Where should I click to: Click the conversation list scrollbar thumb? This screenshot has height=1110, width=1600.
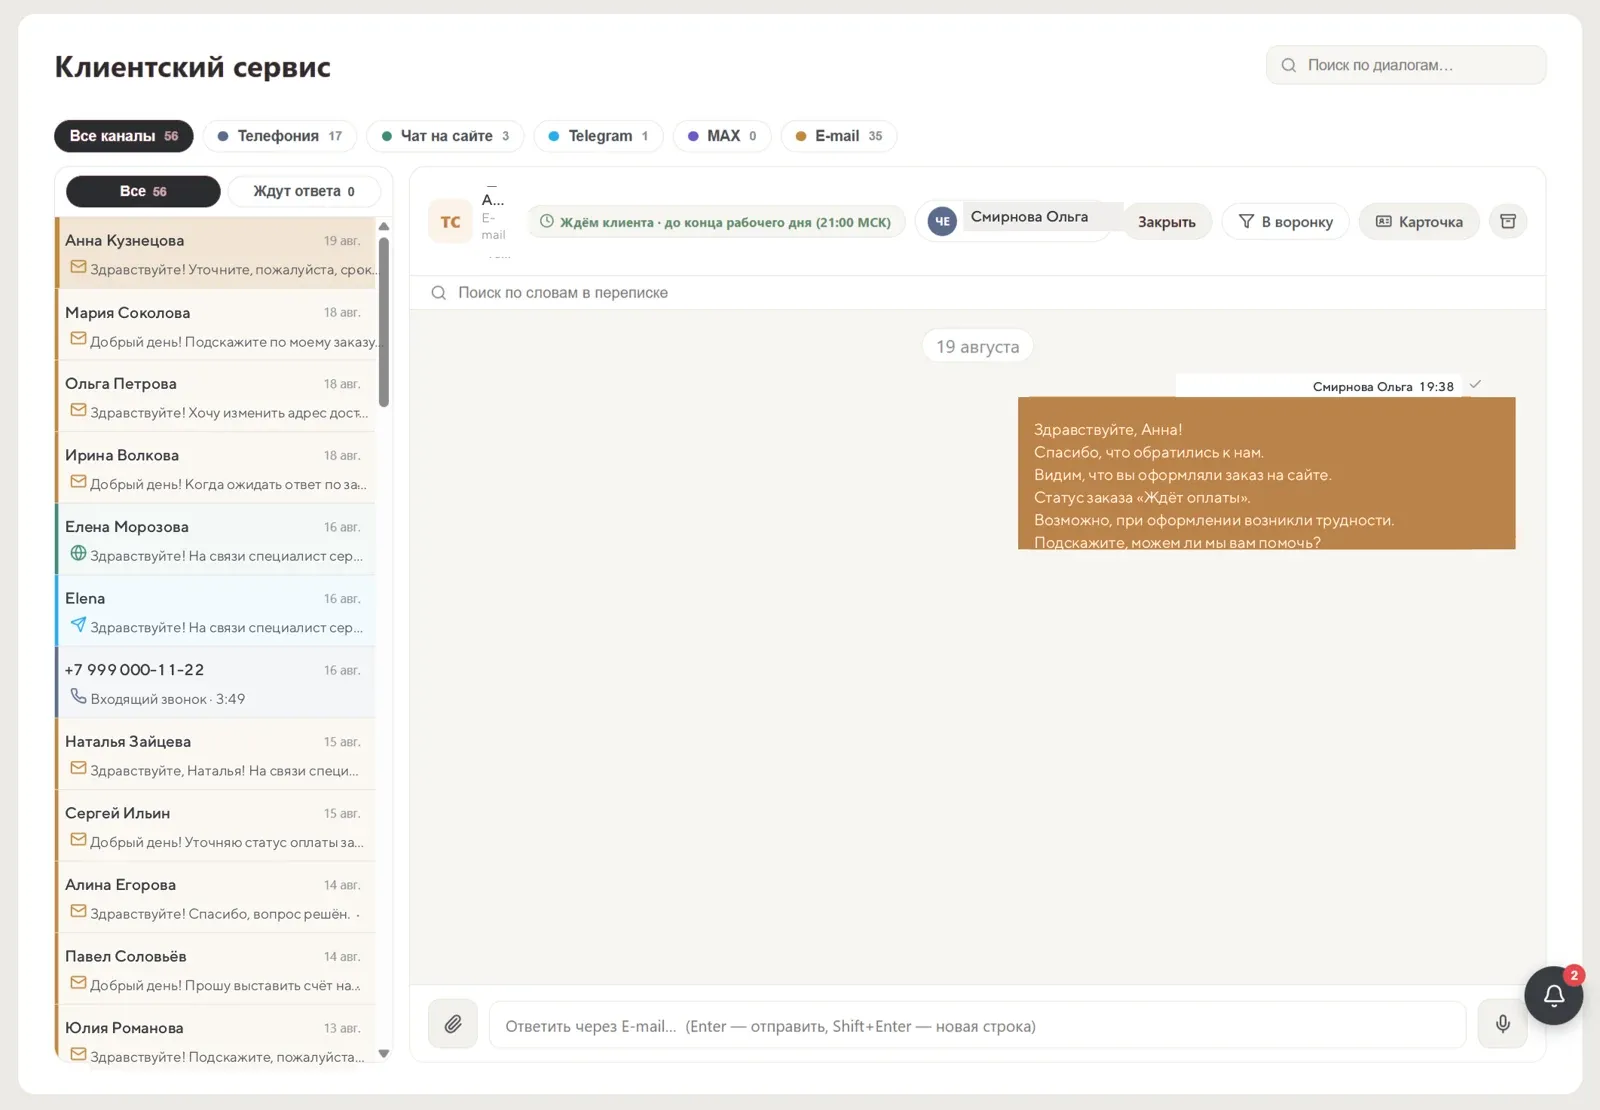384,322
